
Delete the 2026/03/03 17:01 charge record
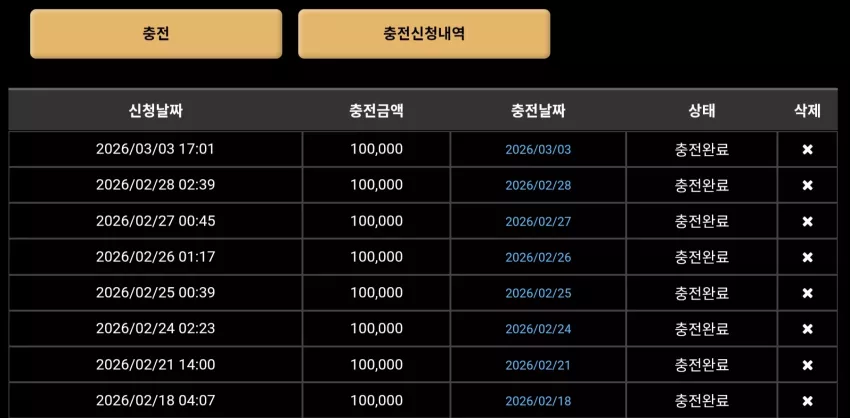pos(807,150)
